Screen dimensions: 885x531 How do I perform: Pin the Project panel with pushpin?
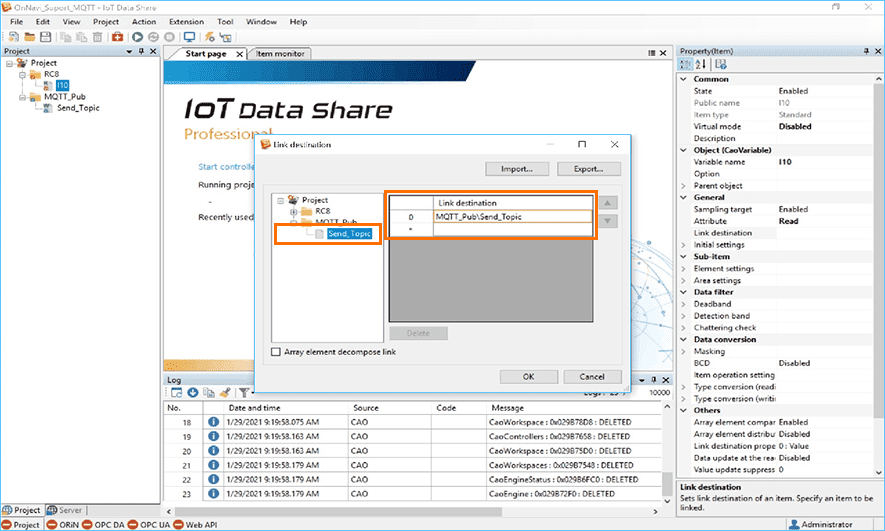[x=141, y=51]
